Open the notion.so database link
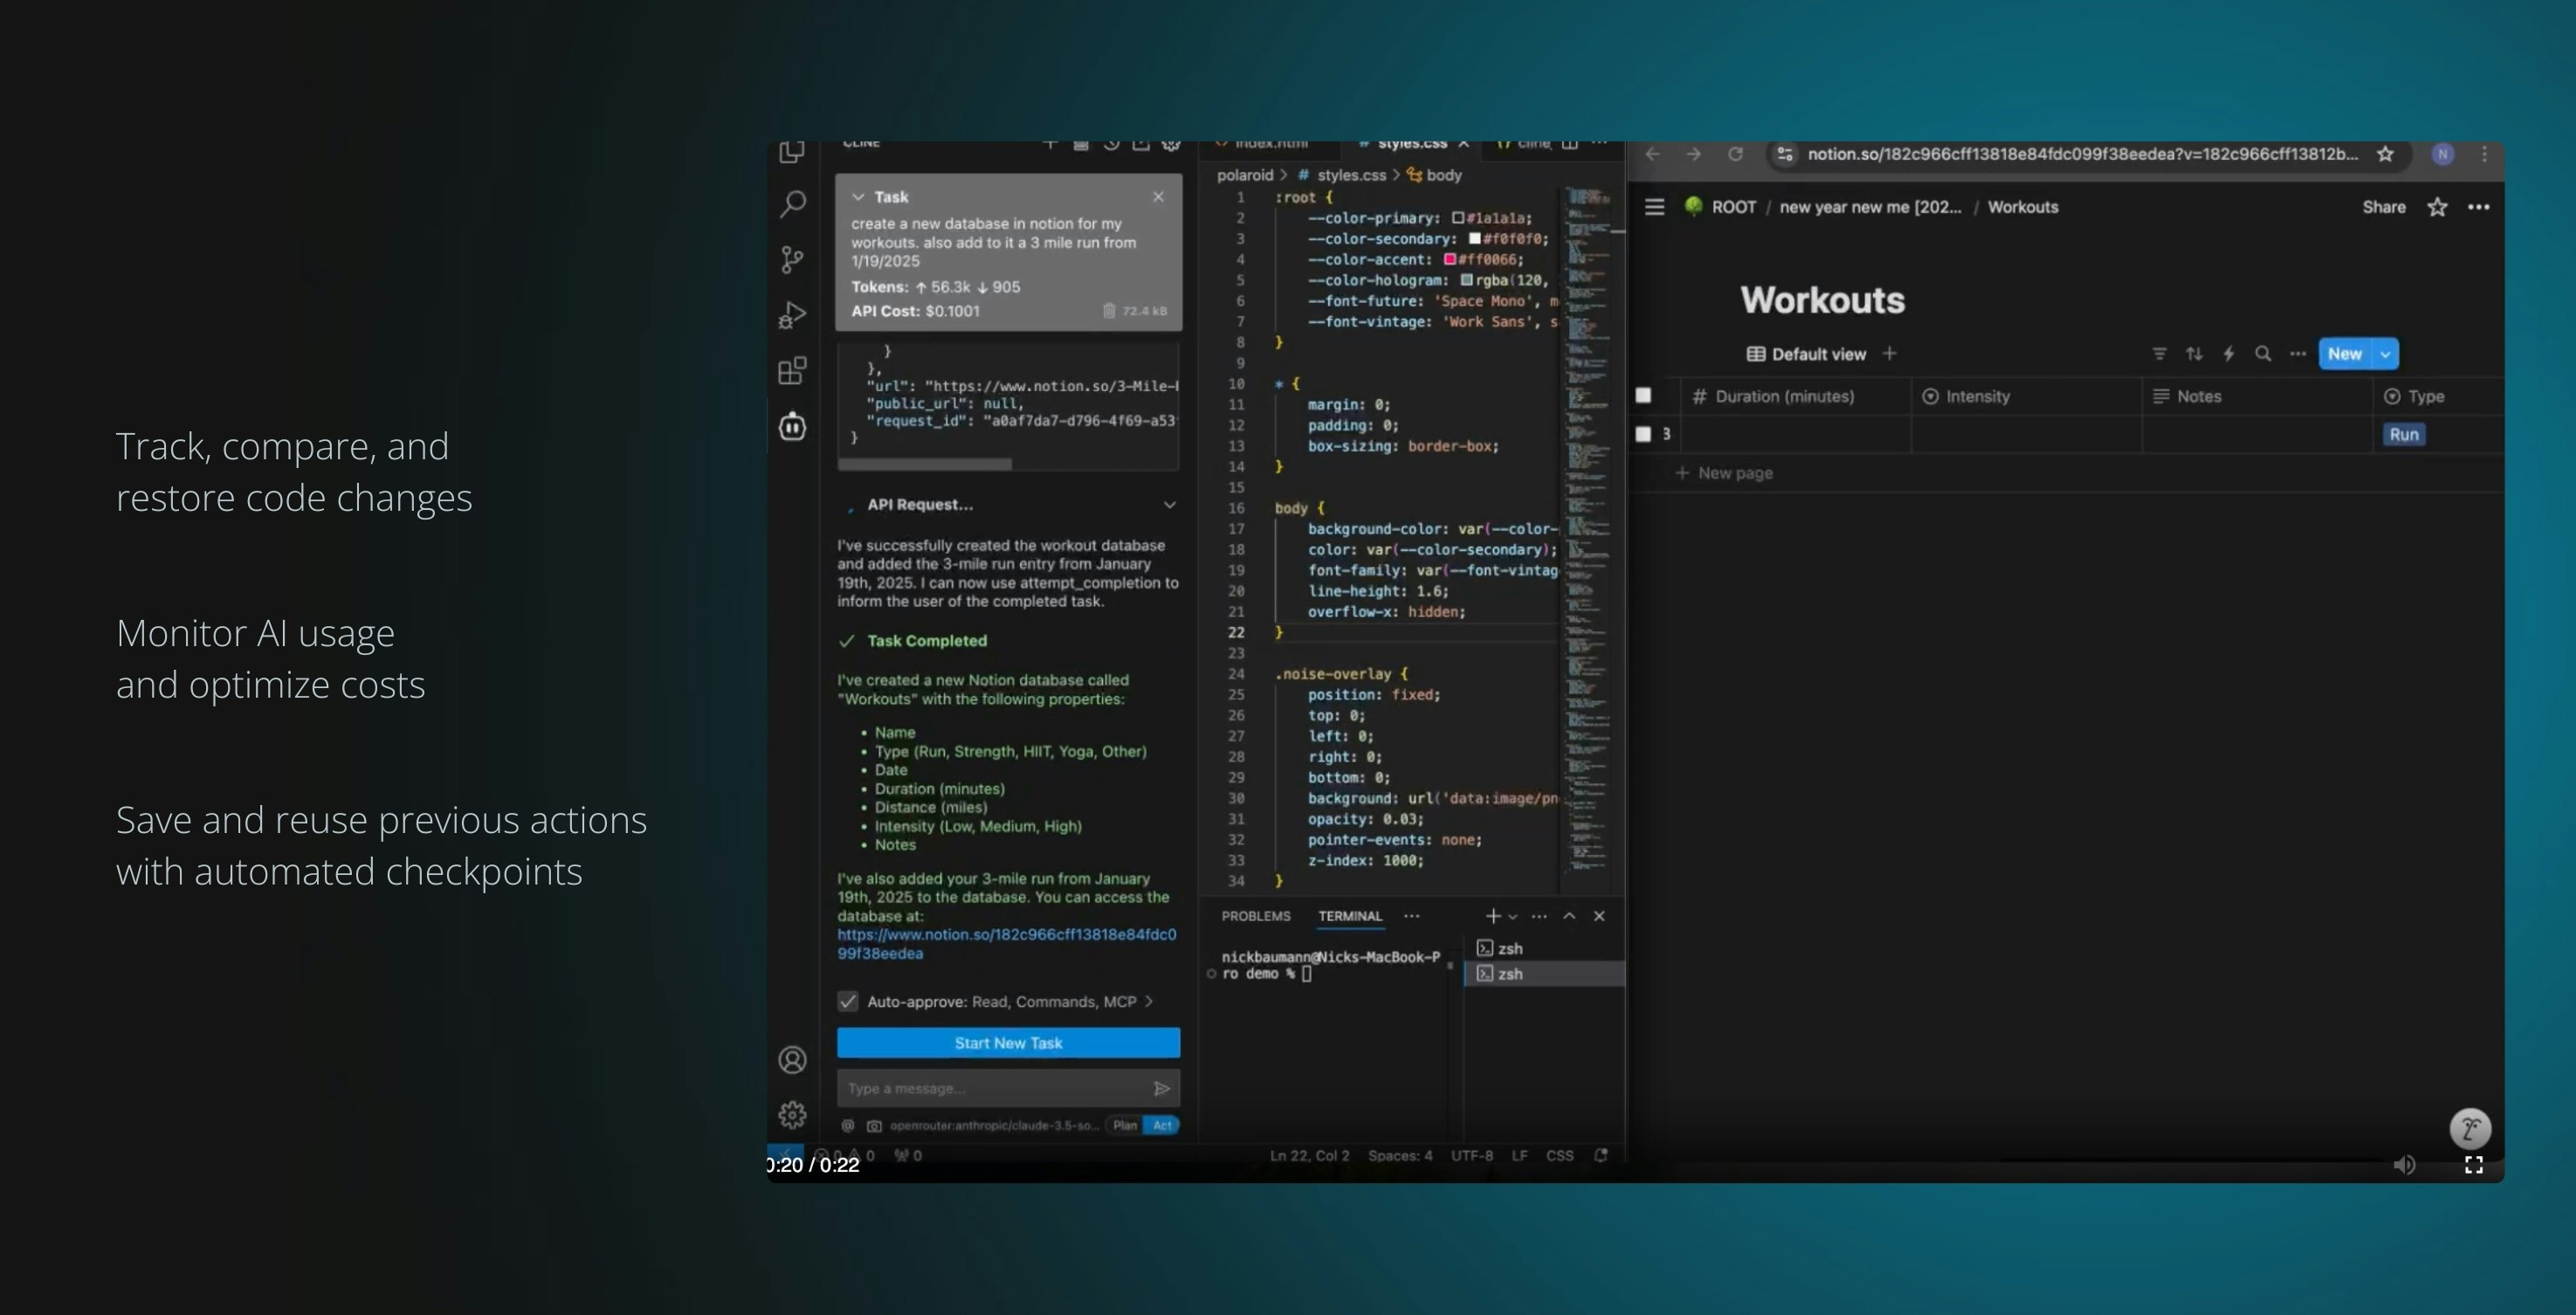This screenshot has height=1315, width=2576. (1006, 935)
